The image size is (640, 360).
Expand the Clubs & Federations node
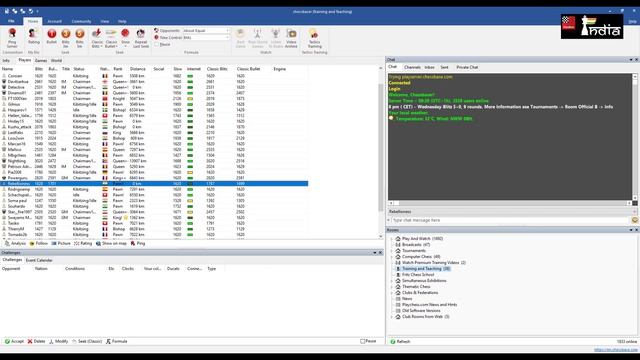click(x=392, y=293)
